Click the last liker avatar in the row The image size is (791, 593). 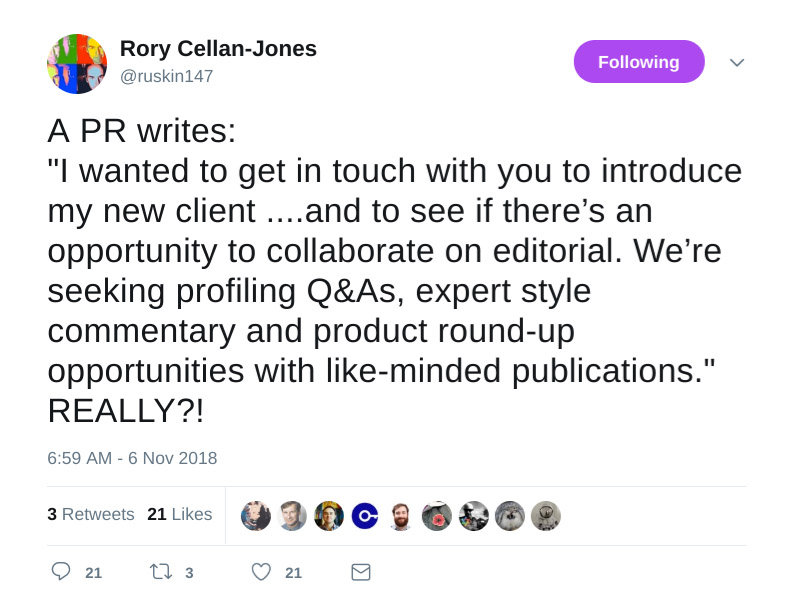click(x=545, y=515)
